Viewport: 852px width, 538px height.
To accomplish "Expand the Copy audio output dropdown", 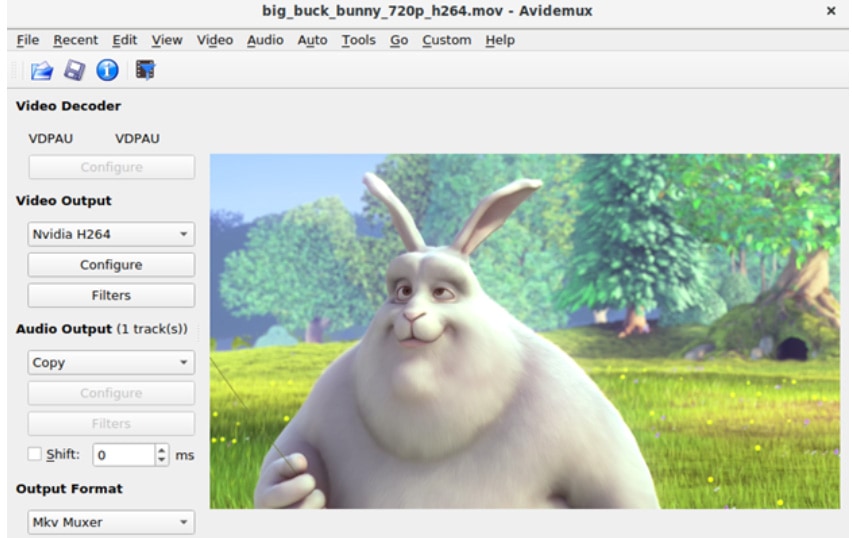I will 111,362.
